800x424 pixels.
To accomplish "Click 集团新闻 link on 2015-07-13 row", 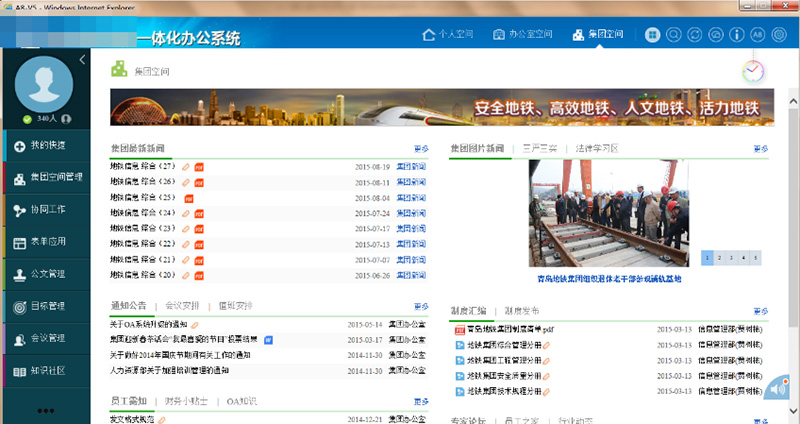I will pos(411,244).
